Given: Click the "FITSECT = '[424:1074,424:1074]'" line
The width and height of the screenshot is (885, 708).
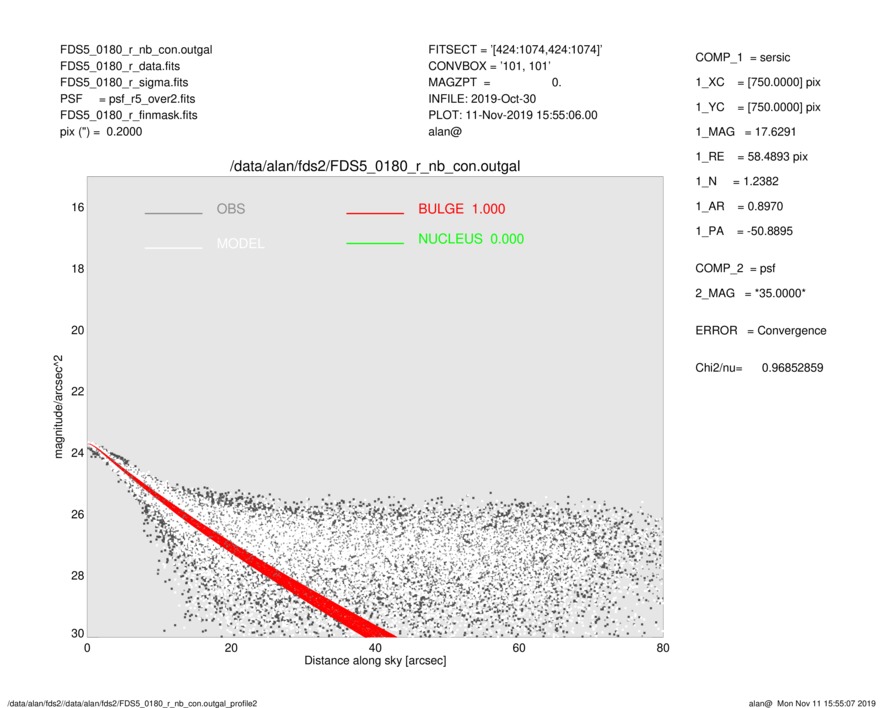Looking at the screenshot, I should [x=515, y=50].
